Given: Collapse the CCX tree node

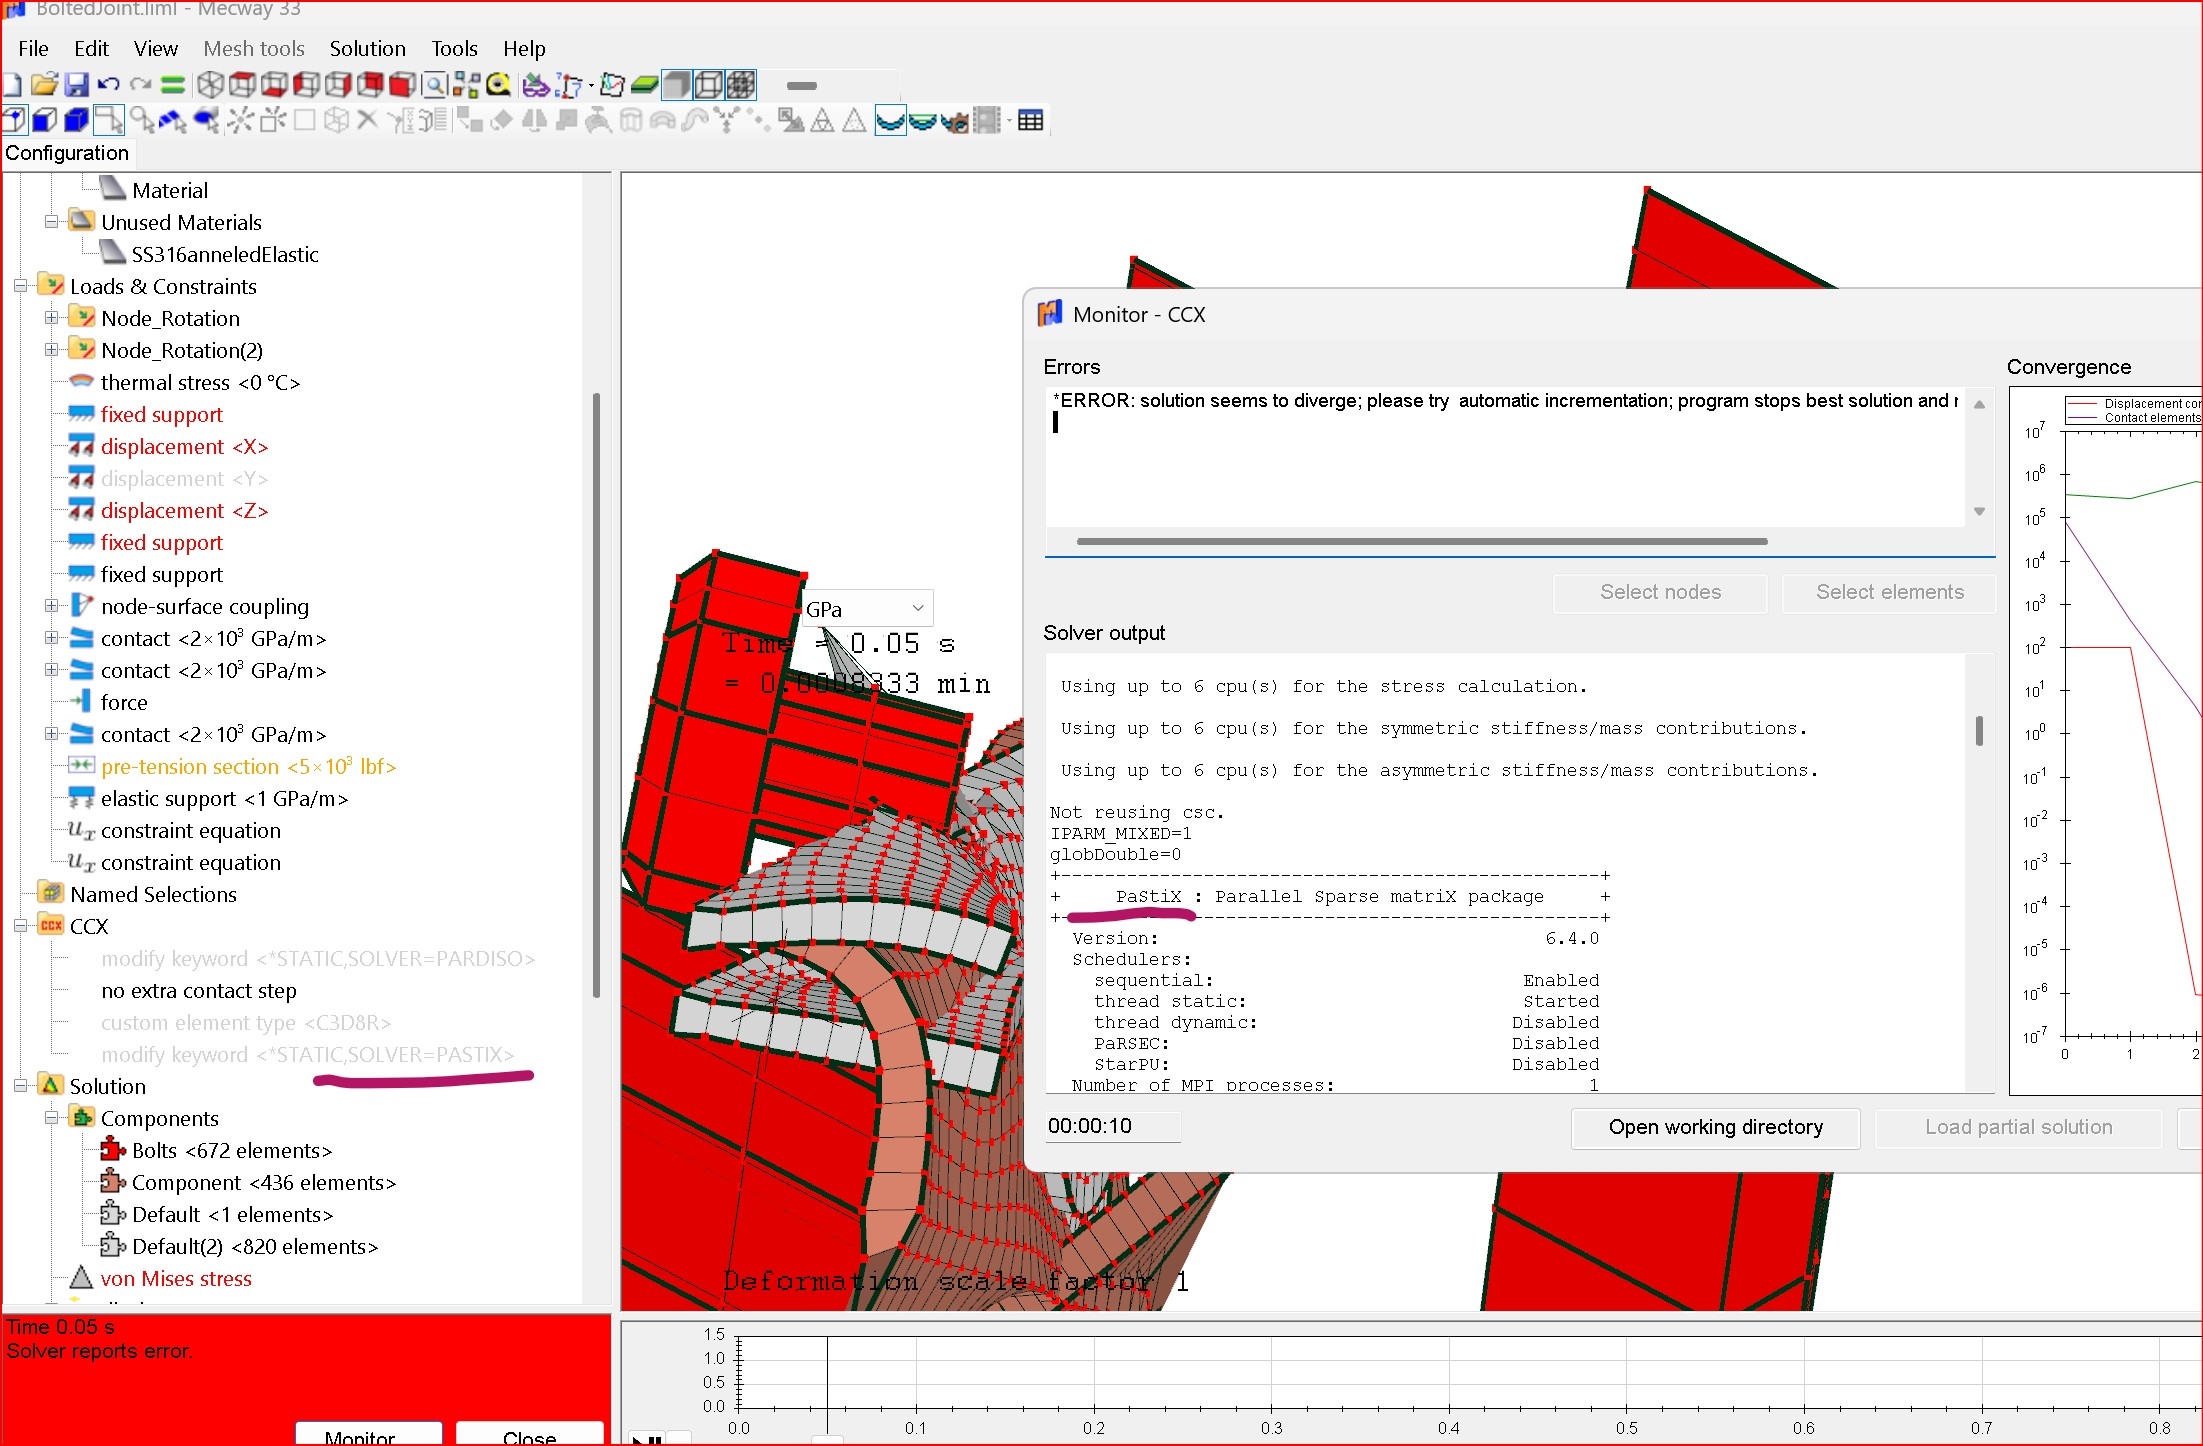Looking at the screenshot, I should coord(20,926).
